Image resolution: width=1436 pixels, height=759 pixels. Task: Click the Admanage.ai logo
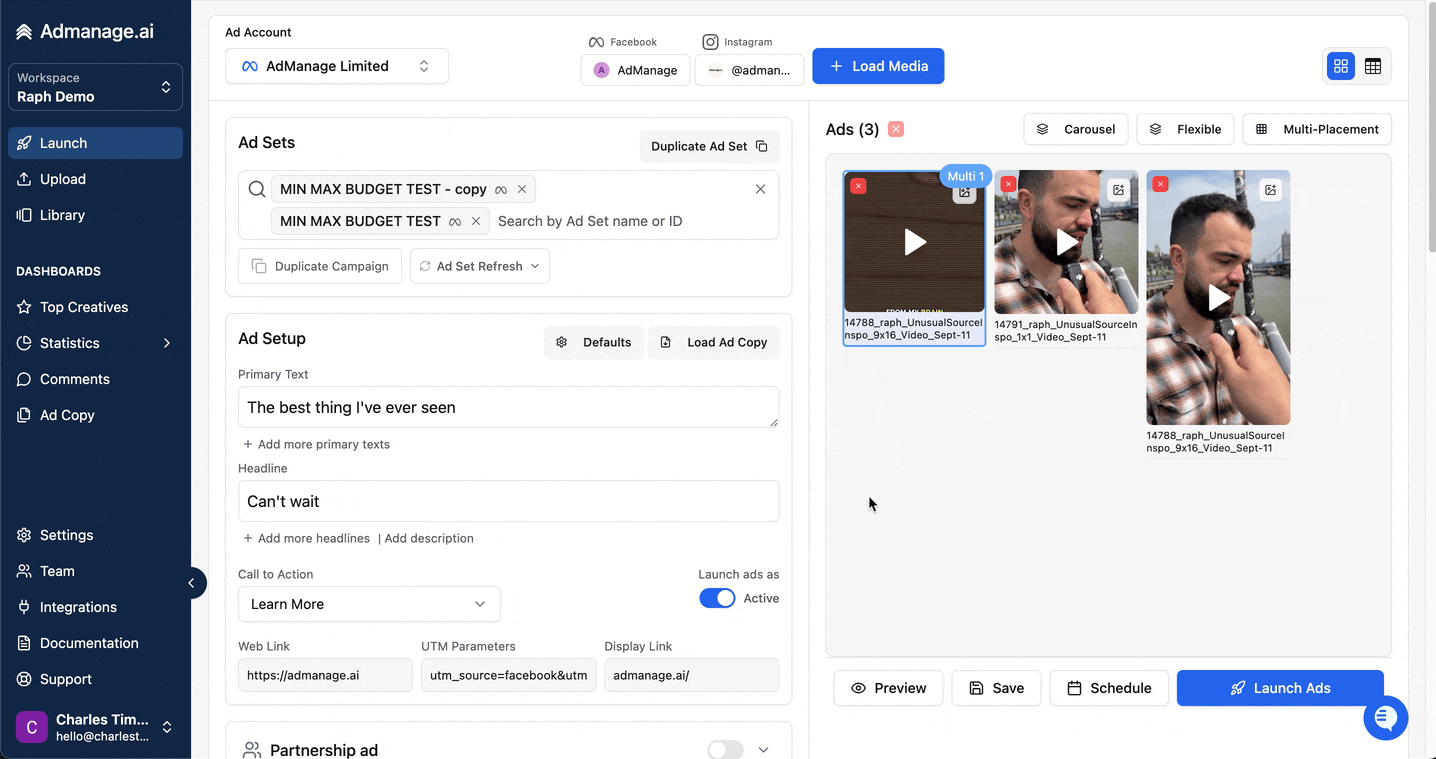[85, 31]
